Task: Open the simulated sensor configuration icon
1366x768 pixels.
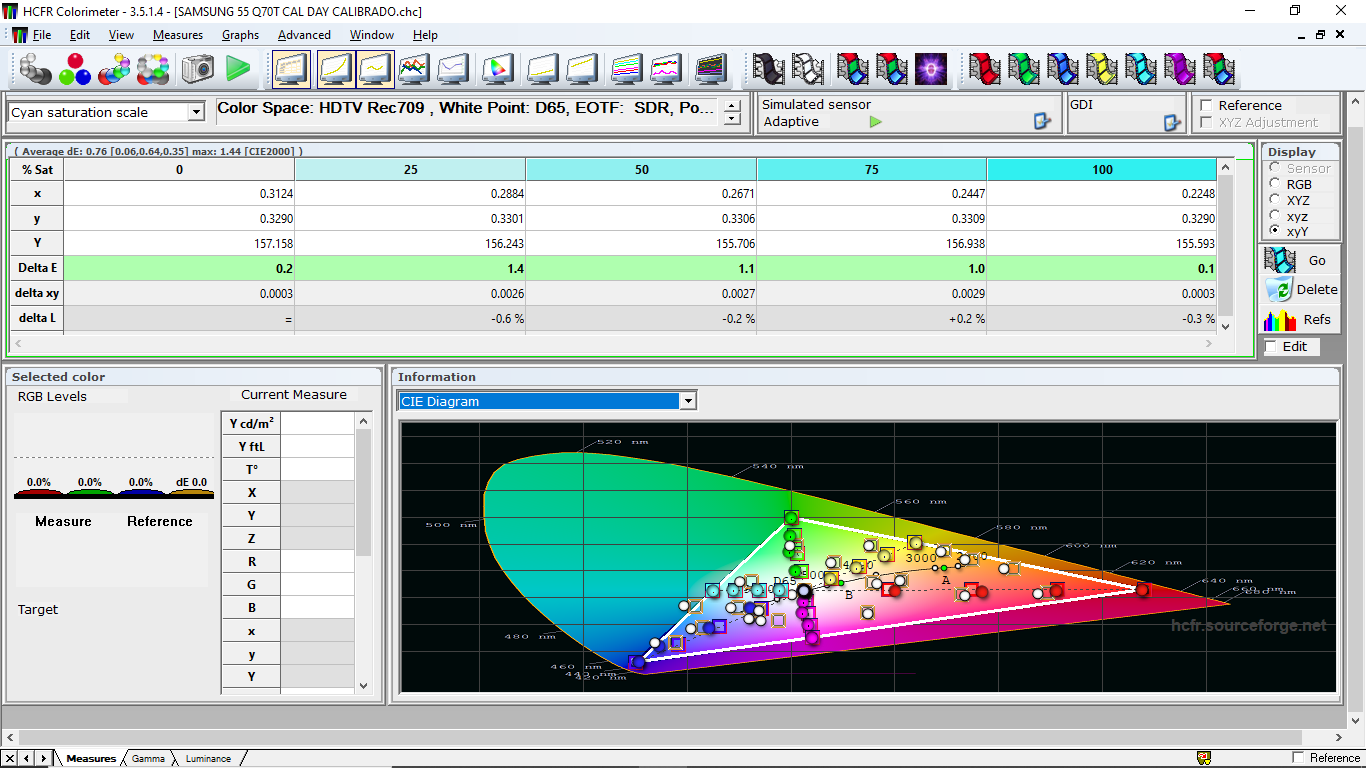Action: point(1042,121)
